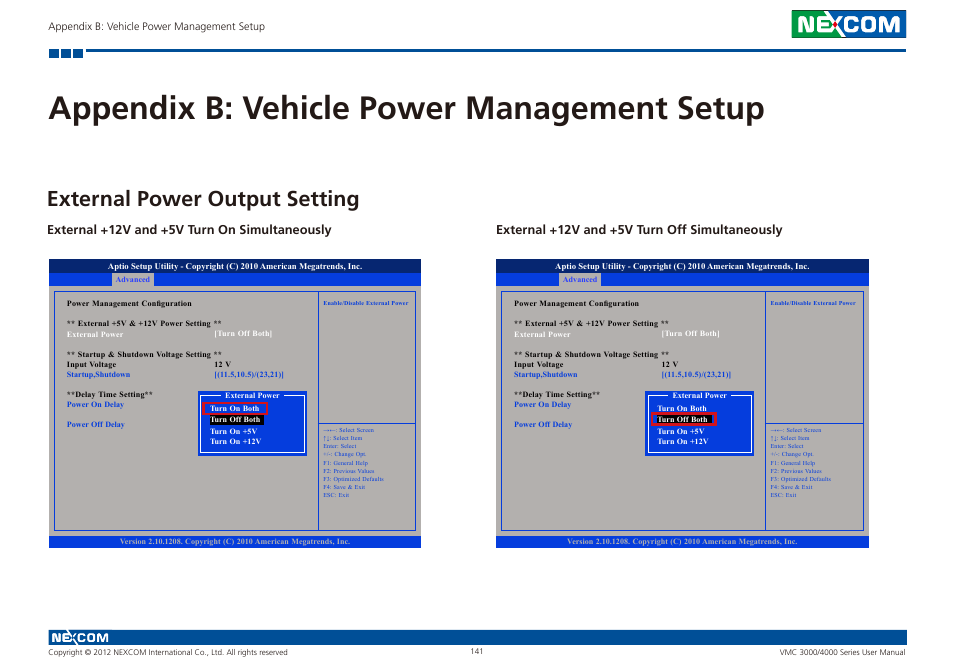The width and height of the screenshot is (954, 672).
Task: Open the Advanced tab in right BIOS screenshot
Action: click(x=579, y=279)
